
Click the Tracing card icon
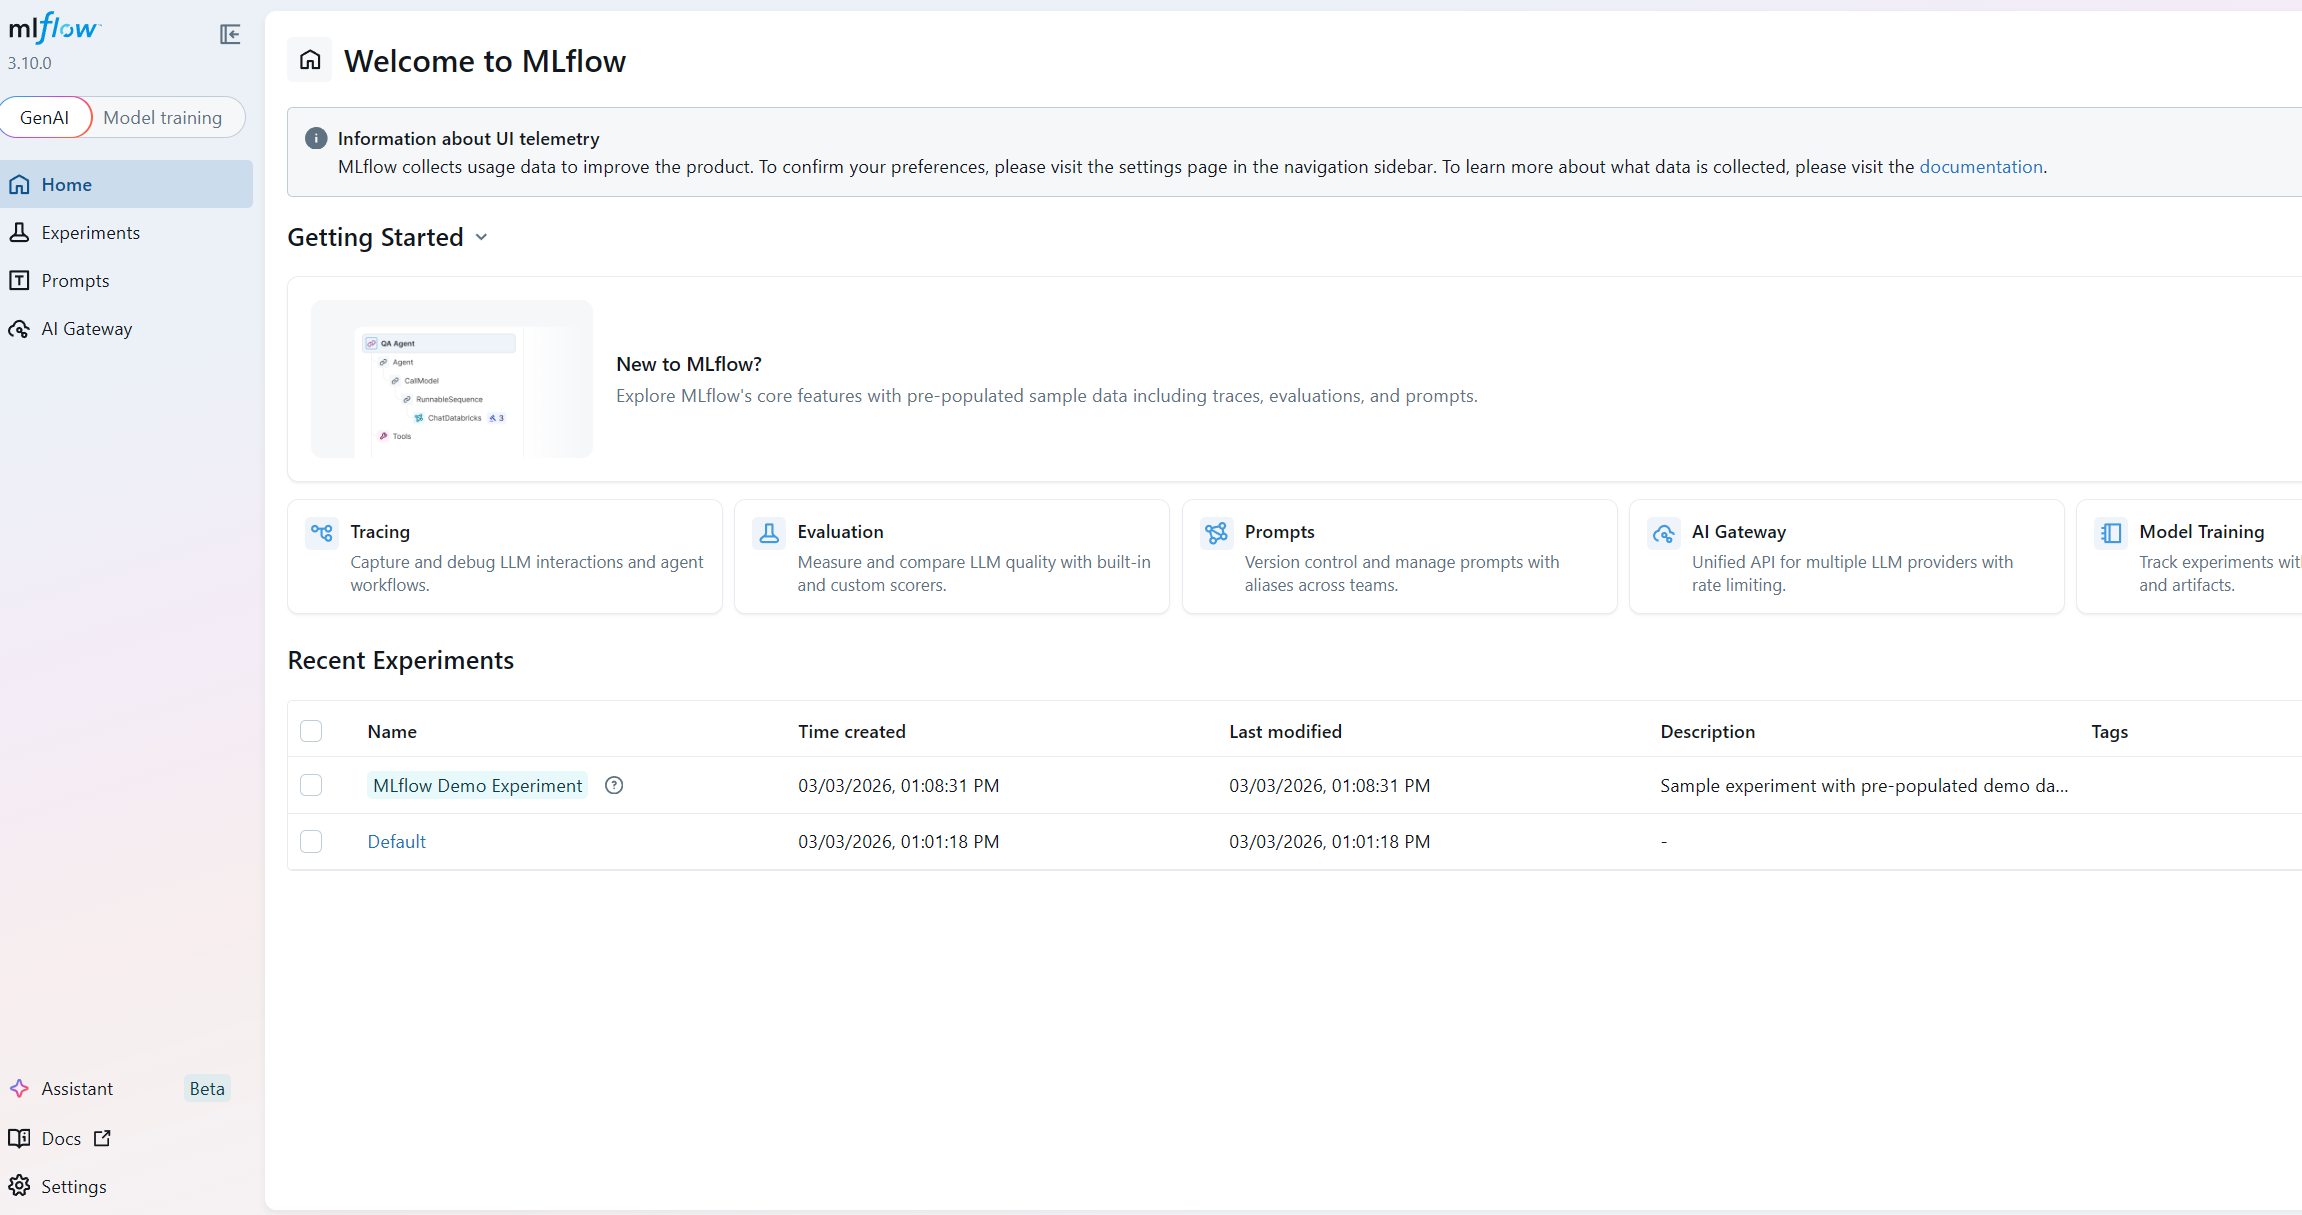point(322,533)
